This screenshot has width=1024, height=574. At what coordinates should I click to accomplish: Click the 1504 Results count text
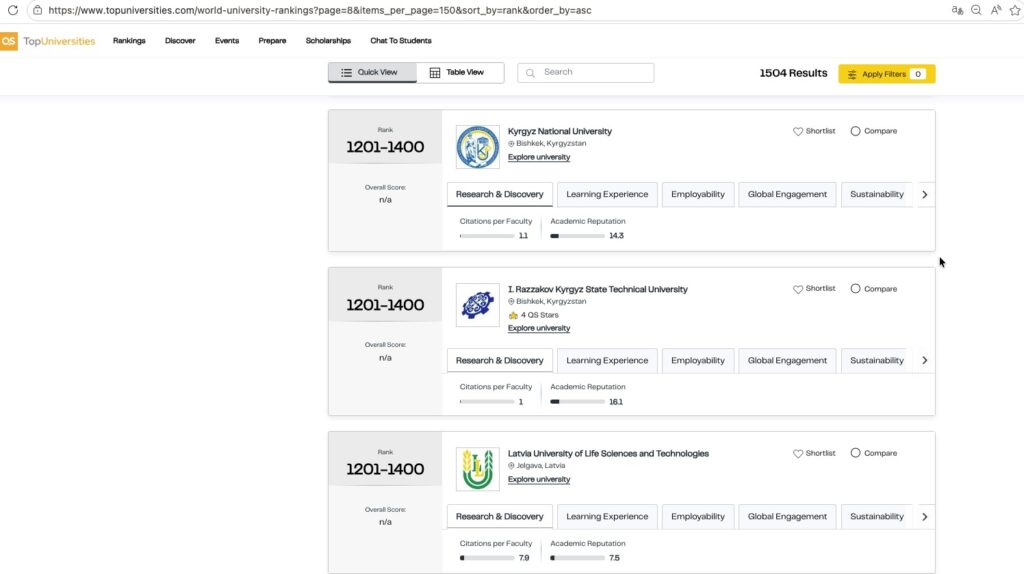point(793,73)
